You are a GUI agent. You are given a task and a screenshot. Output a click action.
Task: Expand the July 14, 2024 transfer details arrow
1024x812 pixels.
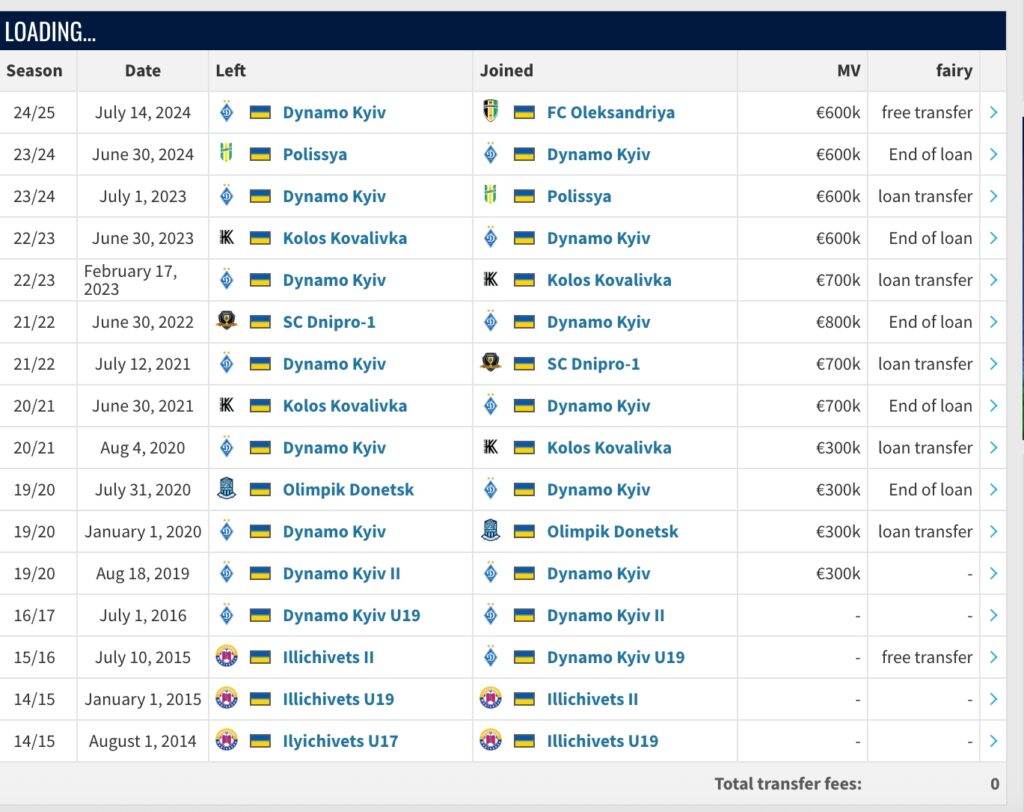[x=993, y=112]
